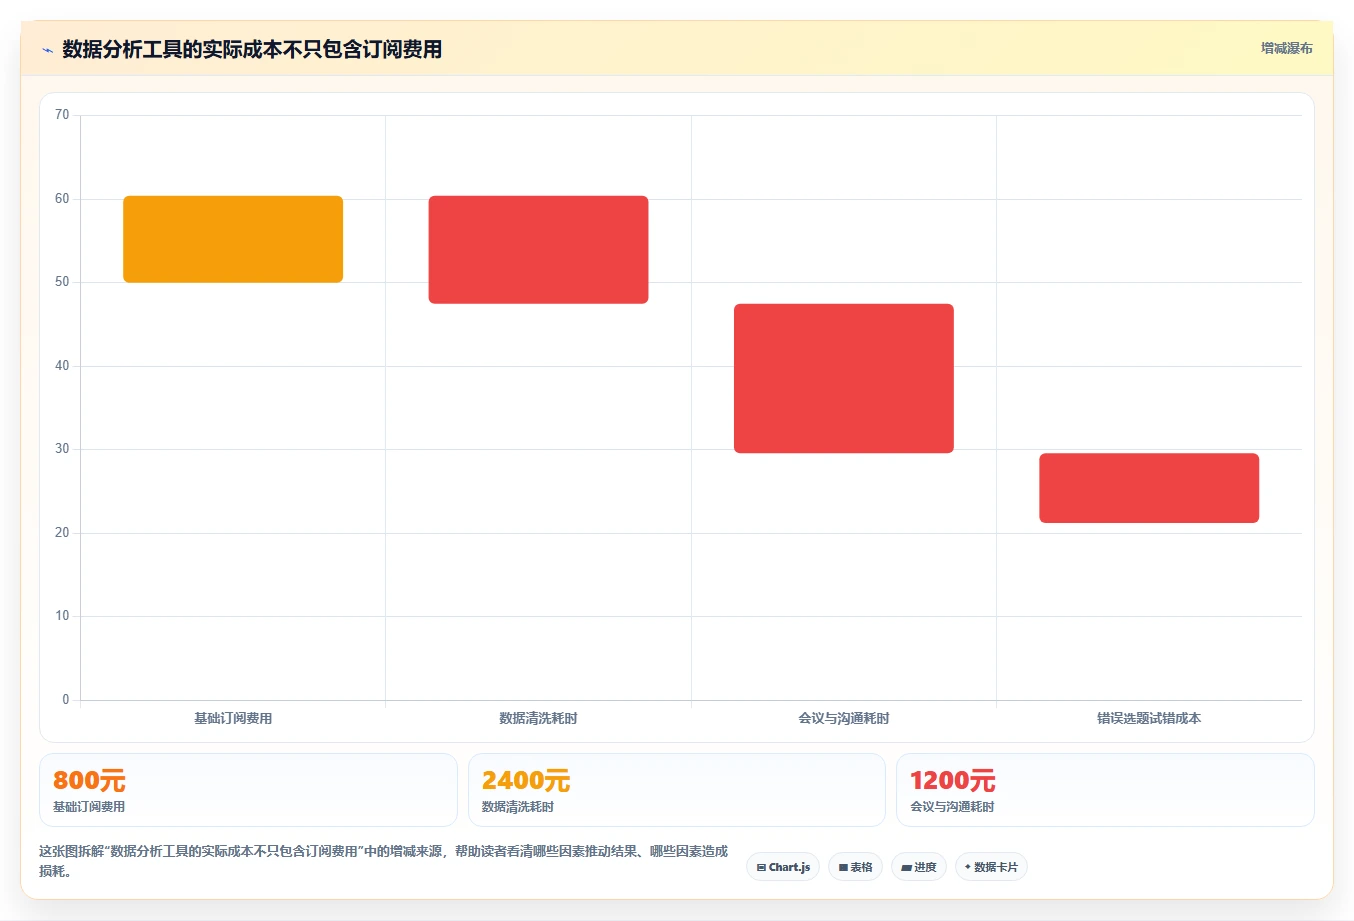
Task: Click the y-axis value 40
Action: tap(62, 366)
